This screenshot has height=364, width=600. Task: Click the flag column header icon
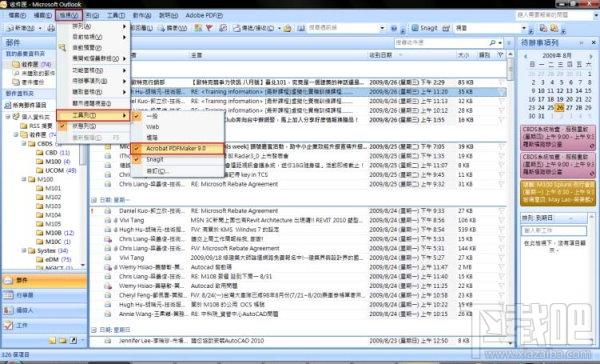point(501,55)
